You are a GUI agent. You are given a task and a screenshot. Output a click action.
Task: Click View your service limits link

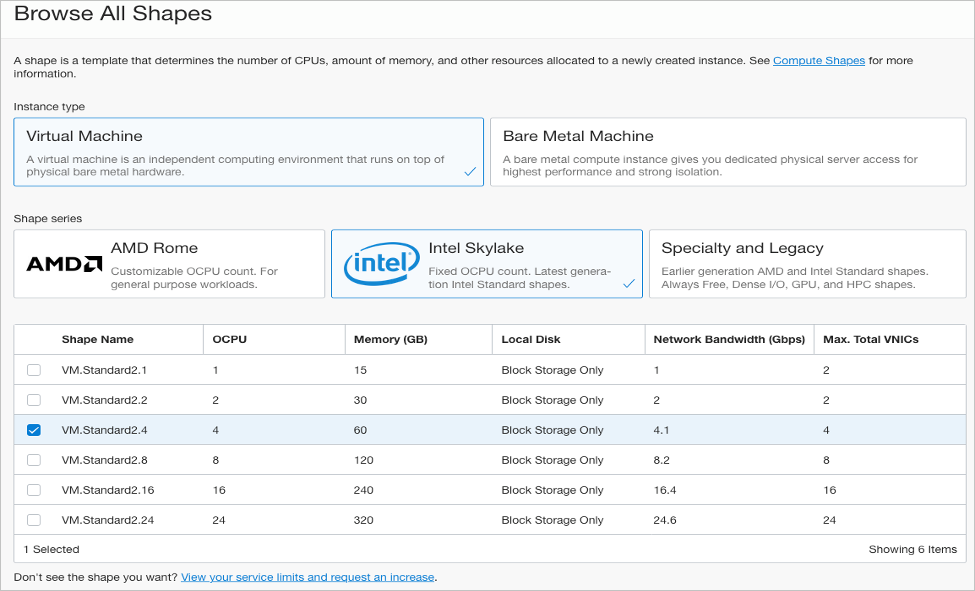coord(307,577)
